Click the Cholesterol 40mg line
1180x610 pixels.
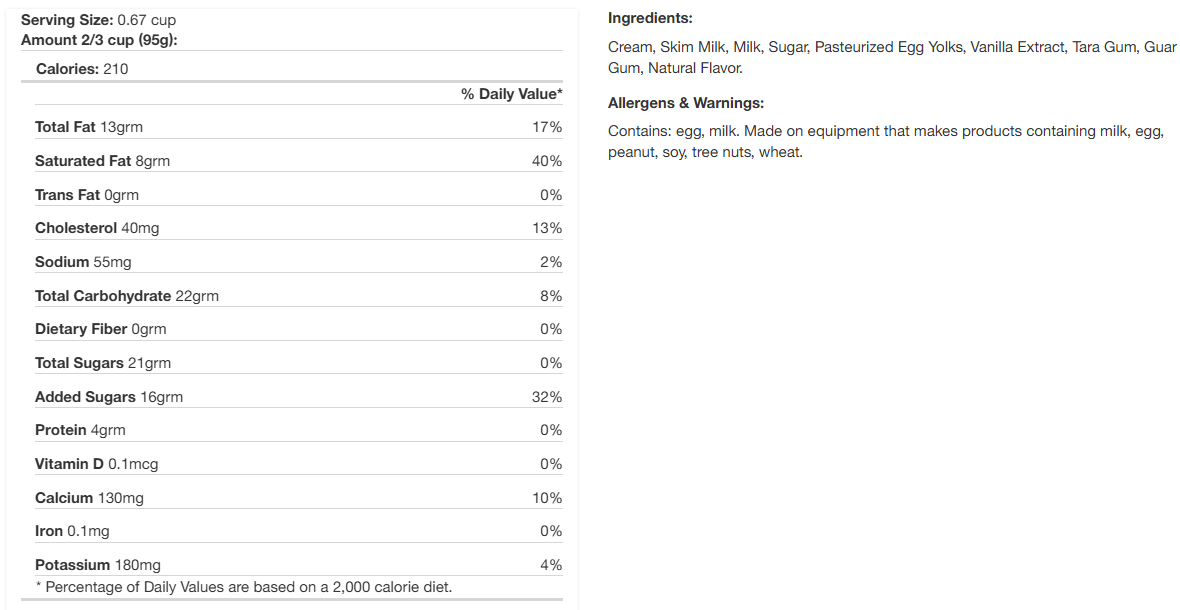[x=97, y=228]
